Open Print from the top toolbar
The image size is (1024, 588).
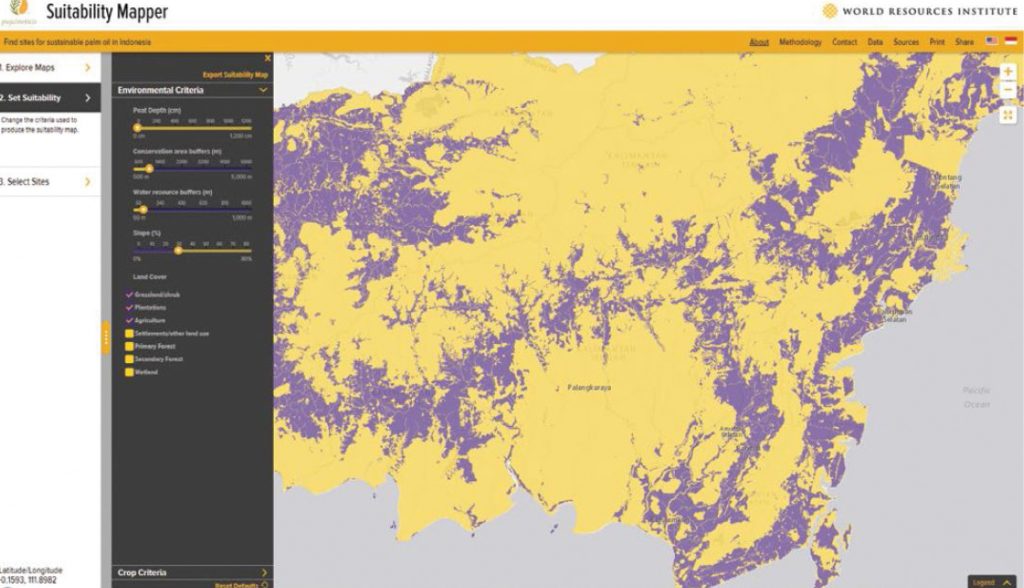pyautogui.click(x=936, y=42)
